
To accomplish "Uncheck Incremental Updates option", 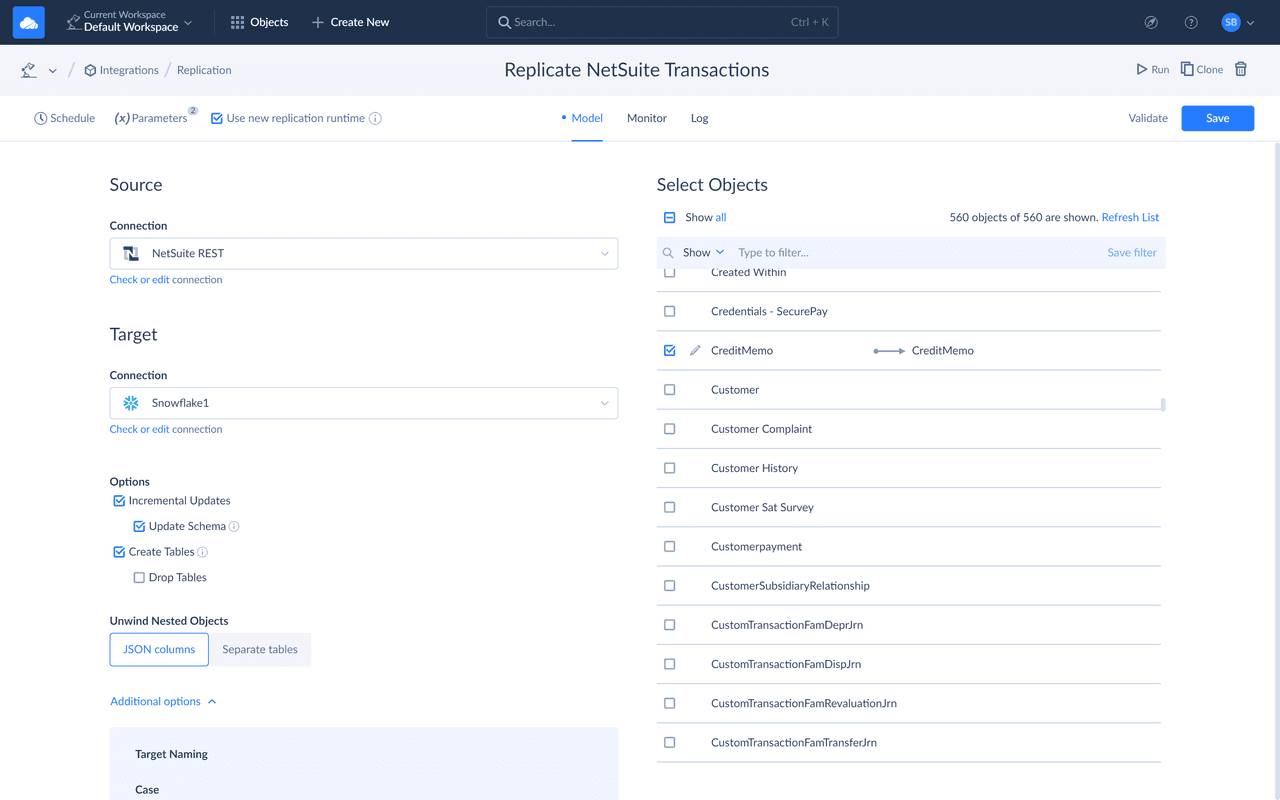I will (x=119, y=501).
